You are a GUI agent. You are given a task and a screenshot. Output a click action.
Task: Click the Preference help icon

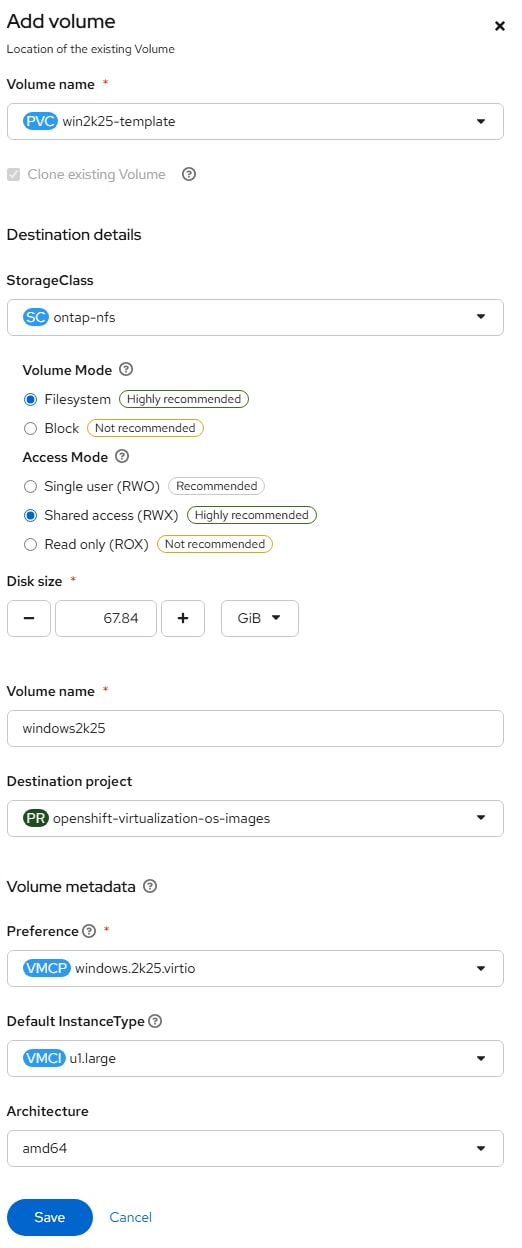(x=89, y=931)
